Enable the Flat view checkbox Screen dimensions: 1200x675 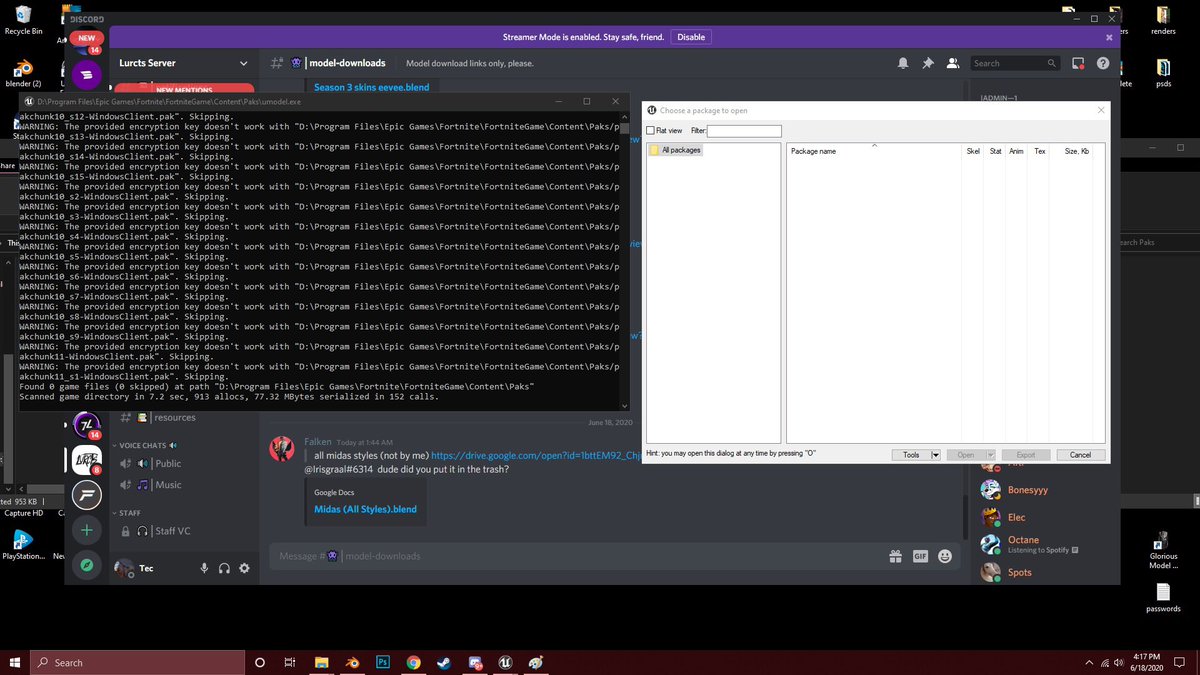tap(650, 131)
